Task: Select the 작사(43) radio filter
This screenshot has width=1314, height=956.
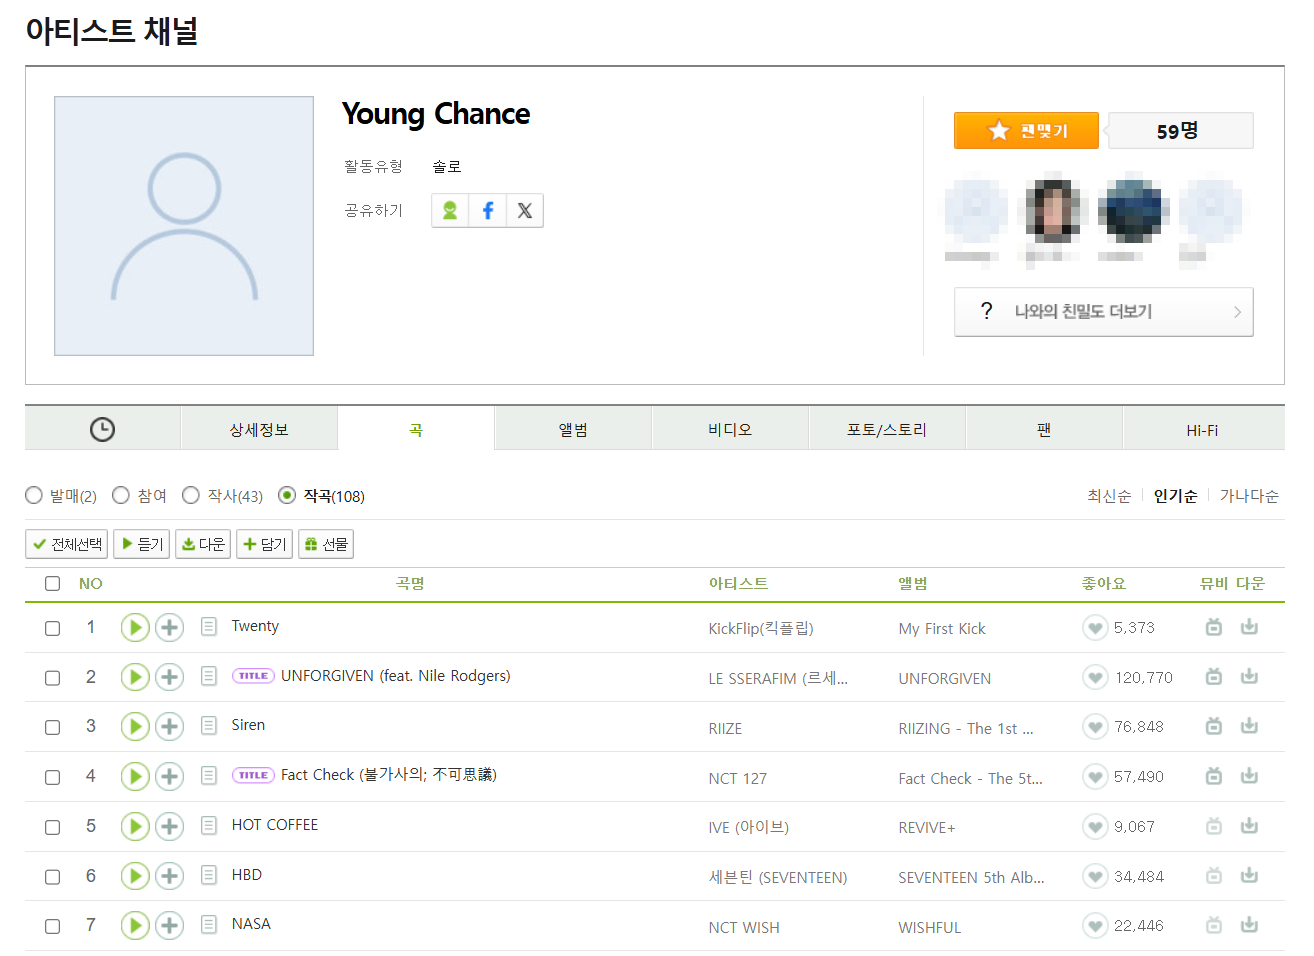Action: (x=191, y=495)
